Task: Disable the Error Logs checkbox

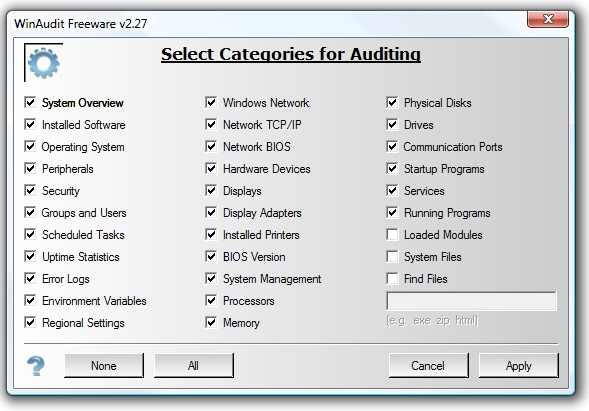Action: (30, 278)
